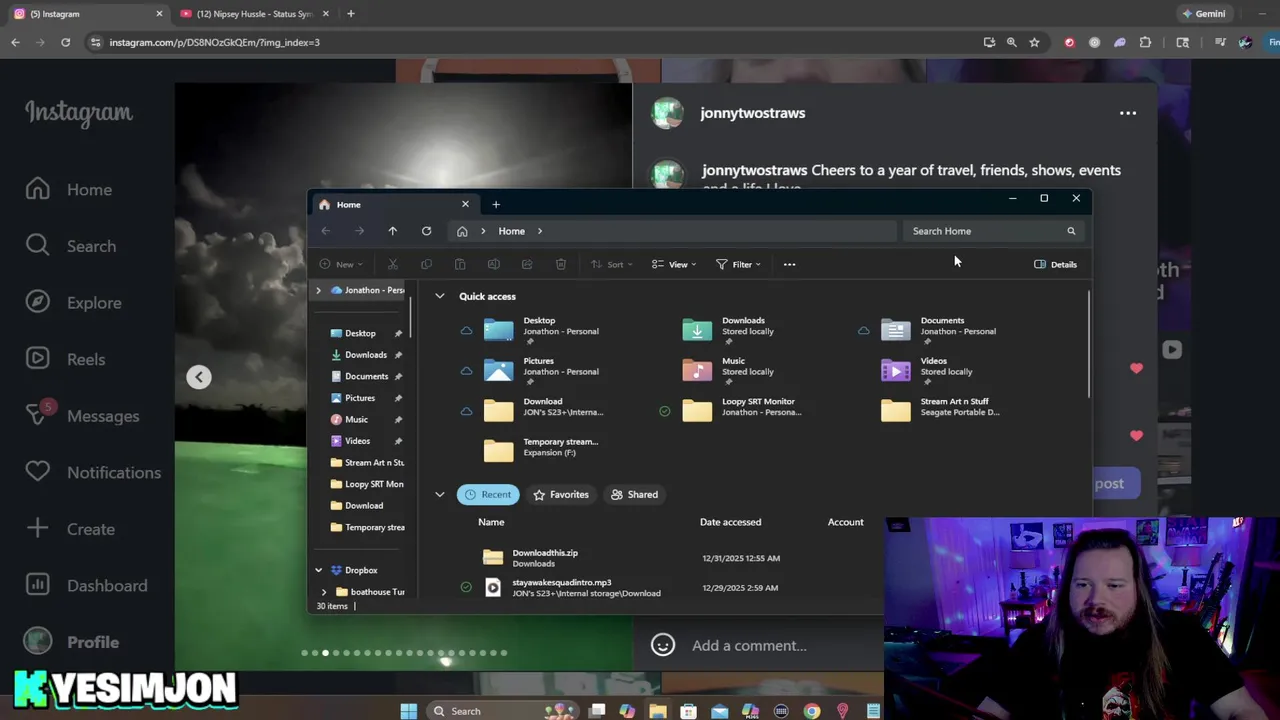Refresh the File Explorer Home view
Viewport: 1280px width, 720px height.
(x=426, y=231)
